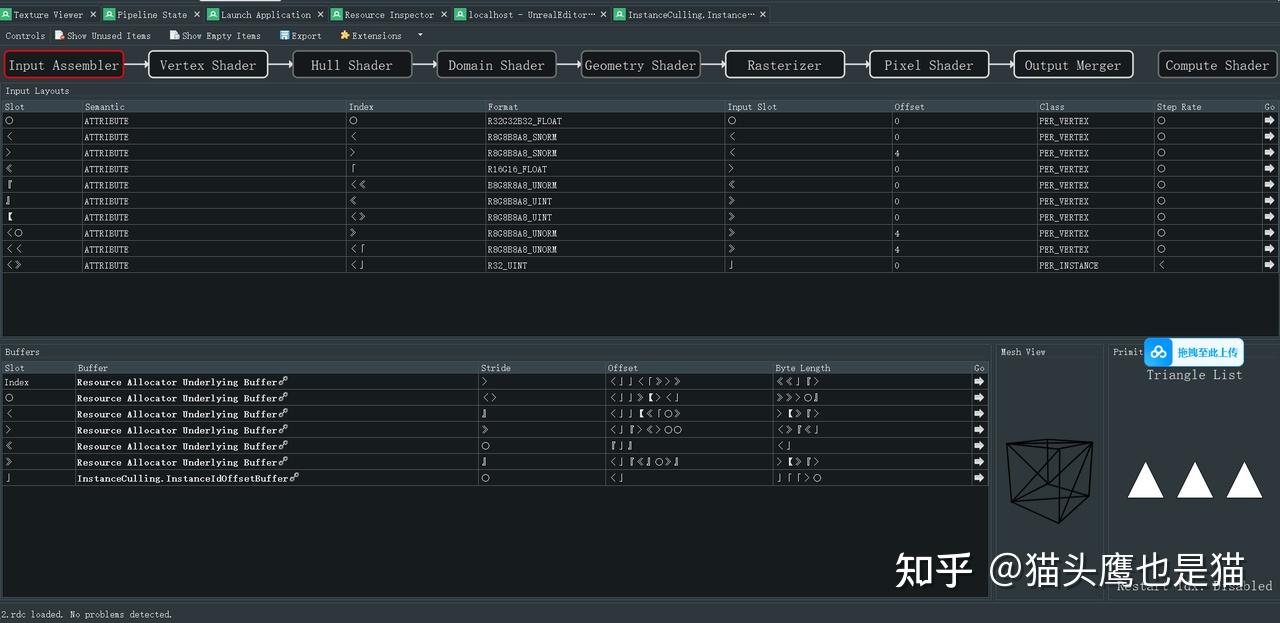This screenshot has width=1280, height=623.
Task: Click the Go arrow on the last Step Rate row
Action: click(x=1268, y=265)
